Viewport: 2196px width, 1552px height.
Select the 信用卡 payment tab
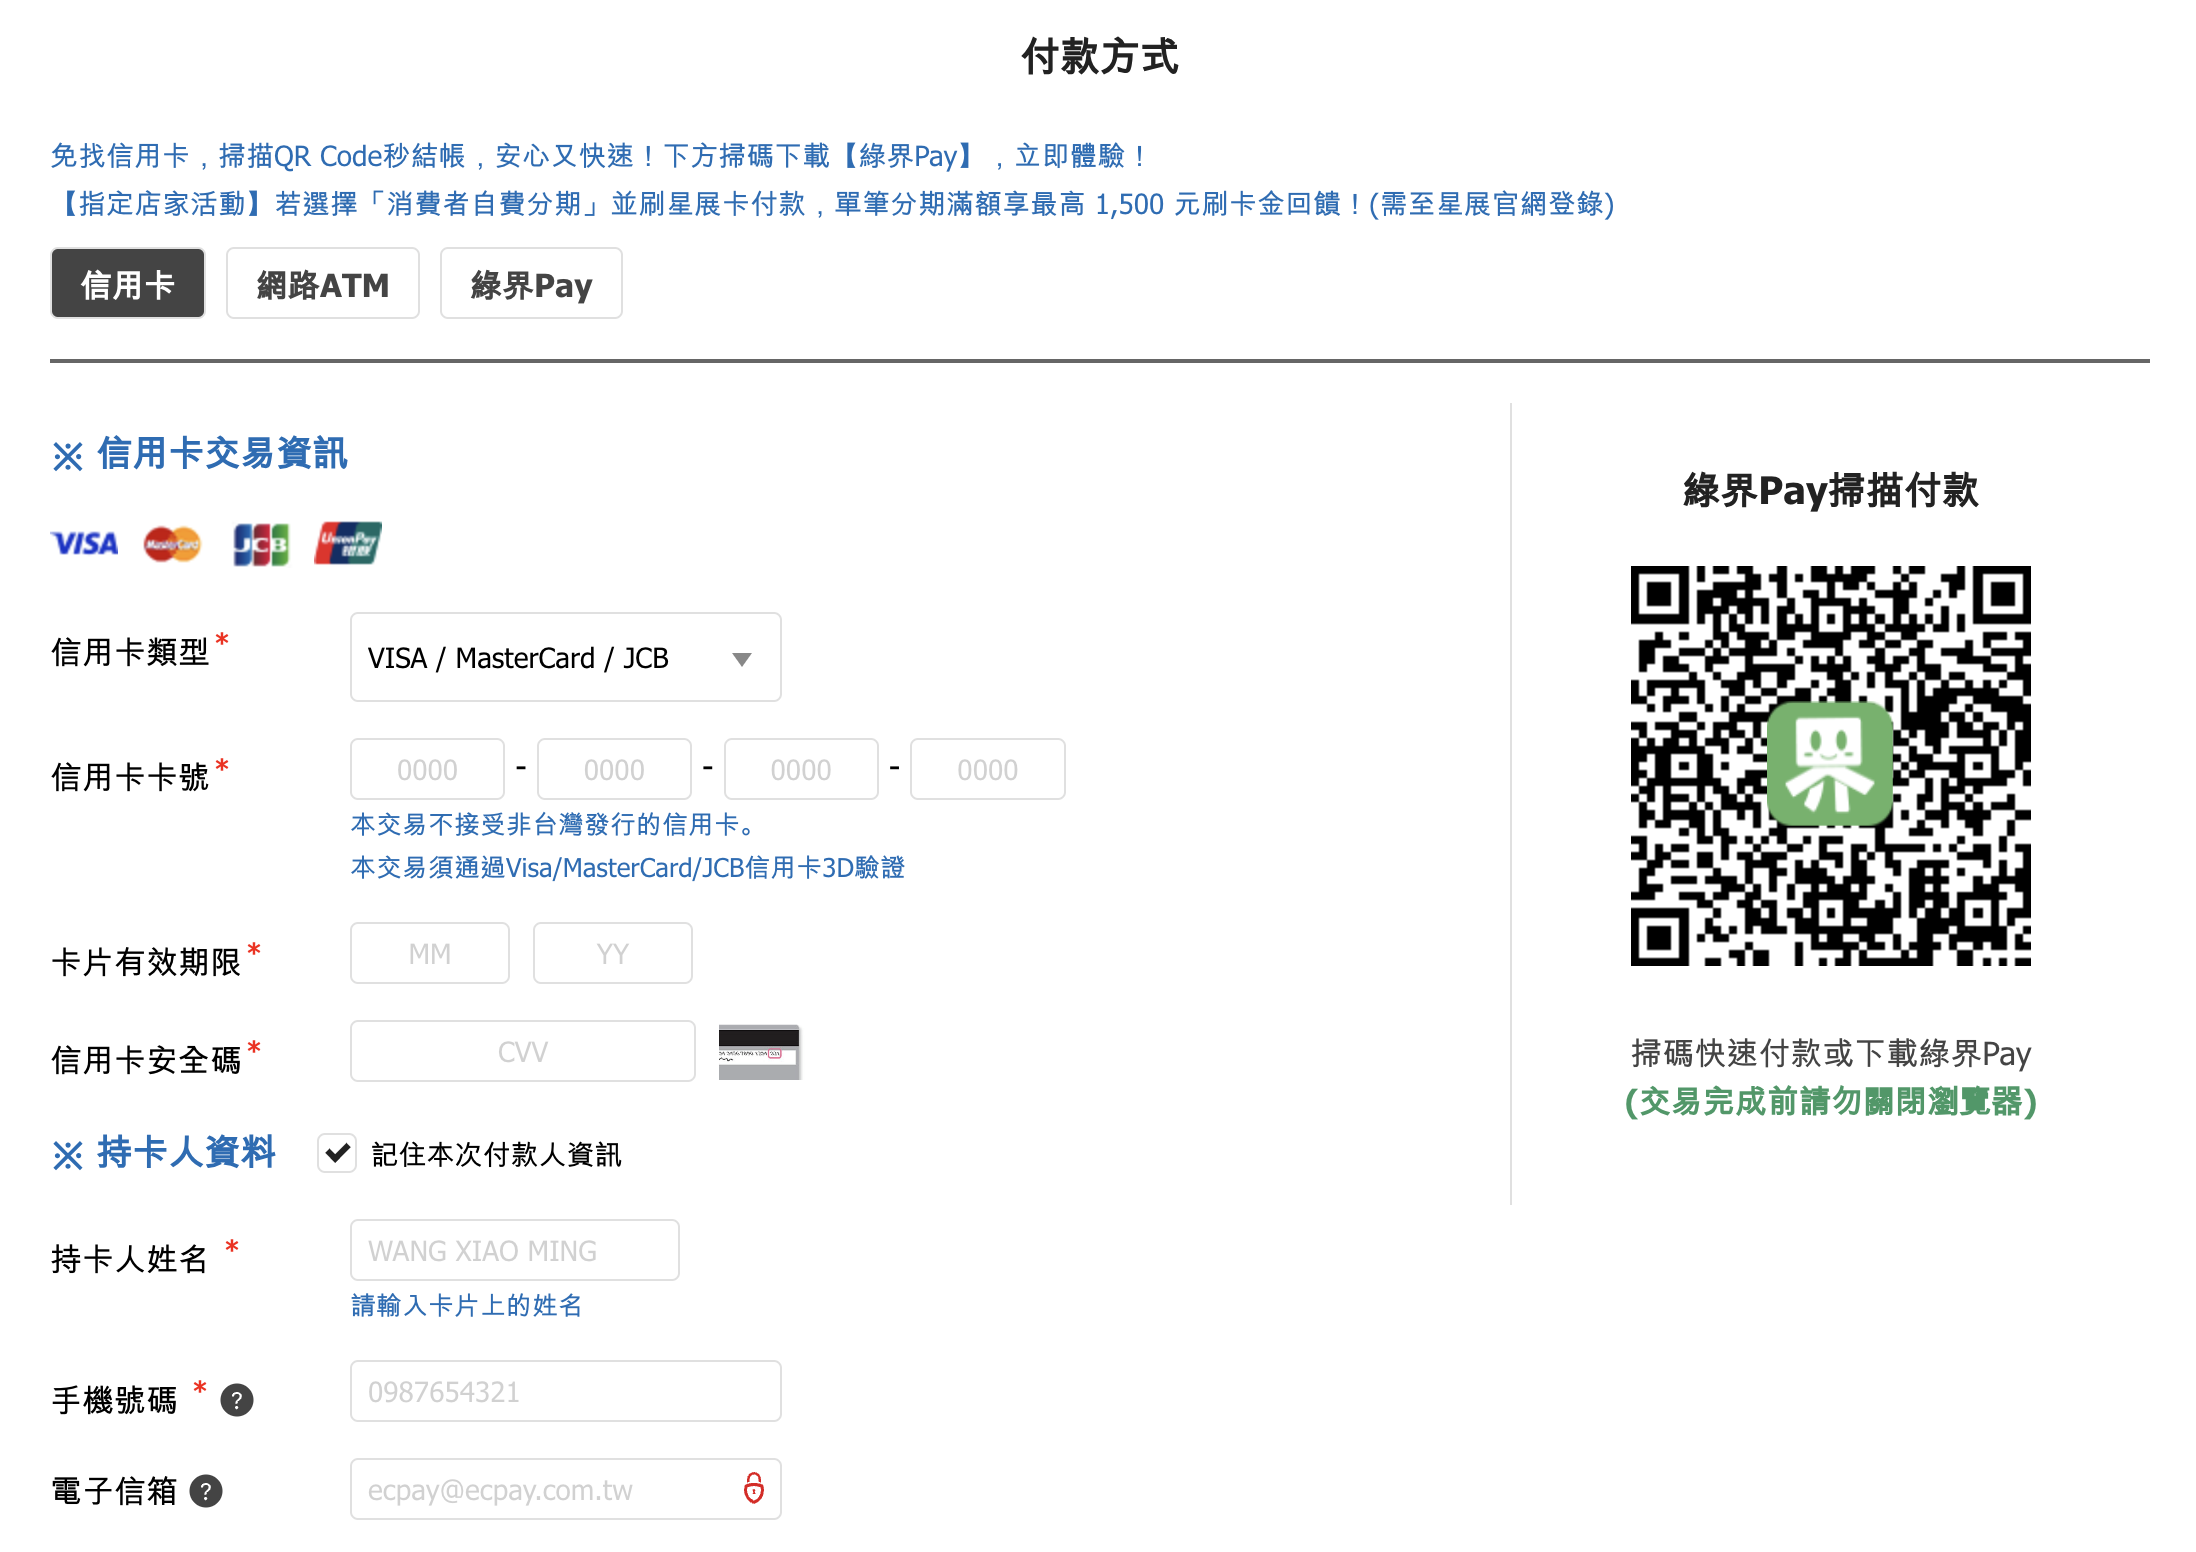point(128,284)
